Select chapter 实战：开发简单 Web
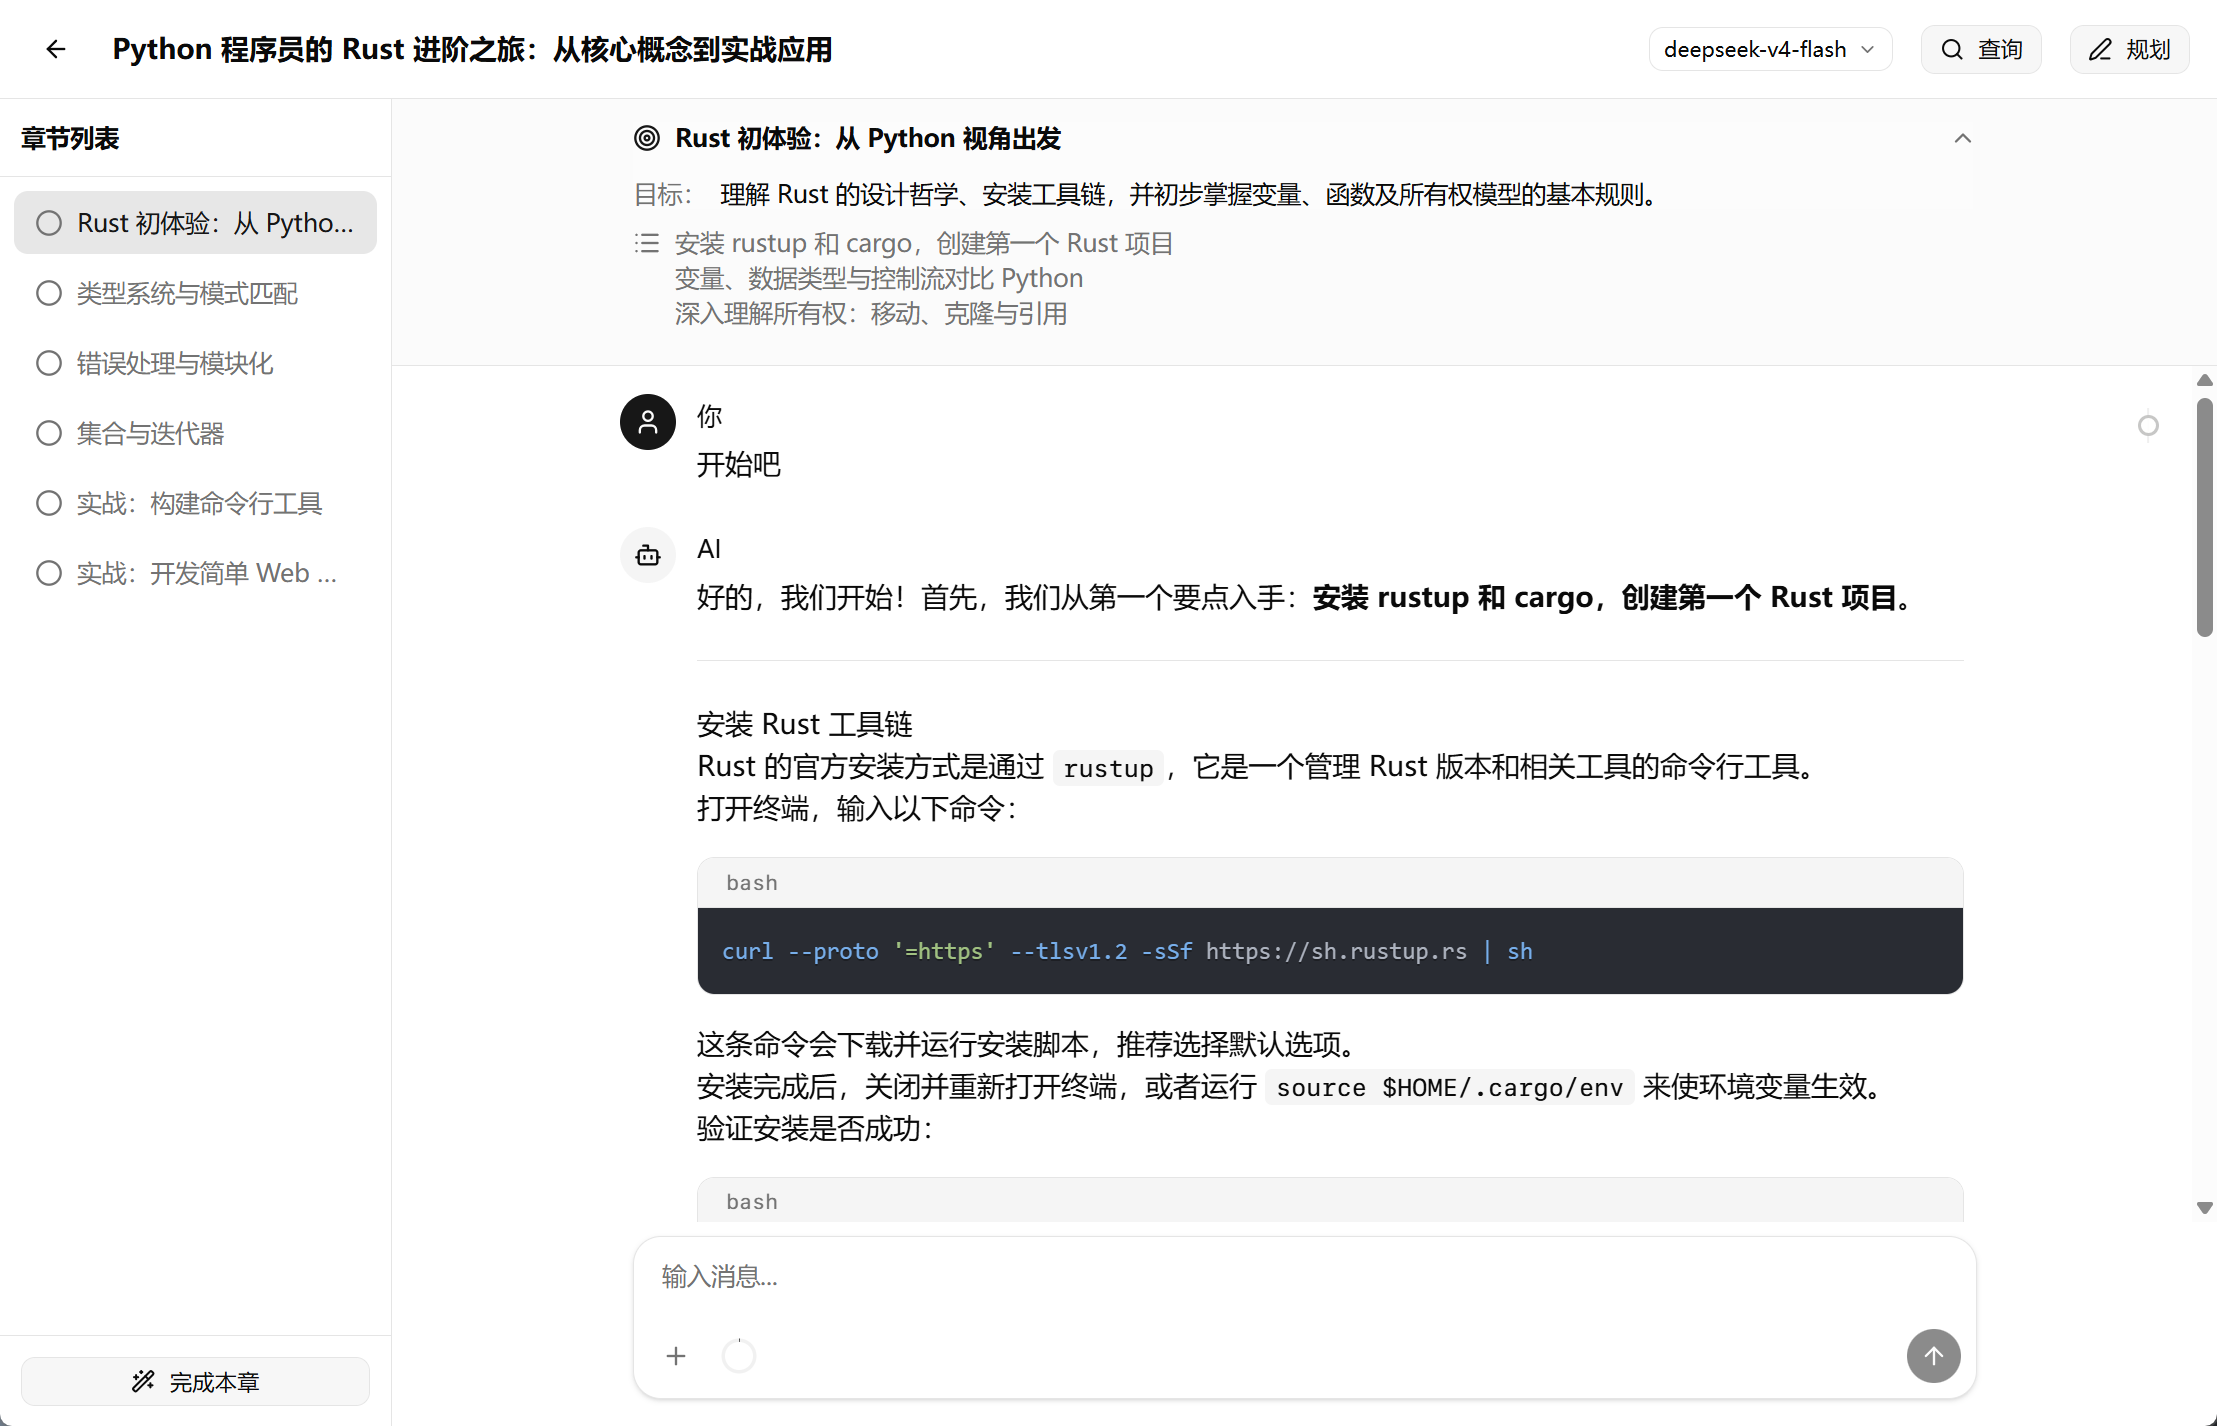The height and width of the screenshot is (1426, 2217). [195, 573]
